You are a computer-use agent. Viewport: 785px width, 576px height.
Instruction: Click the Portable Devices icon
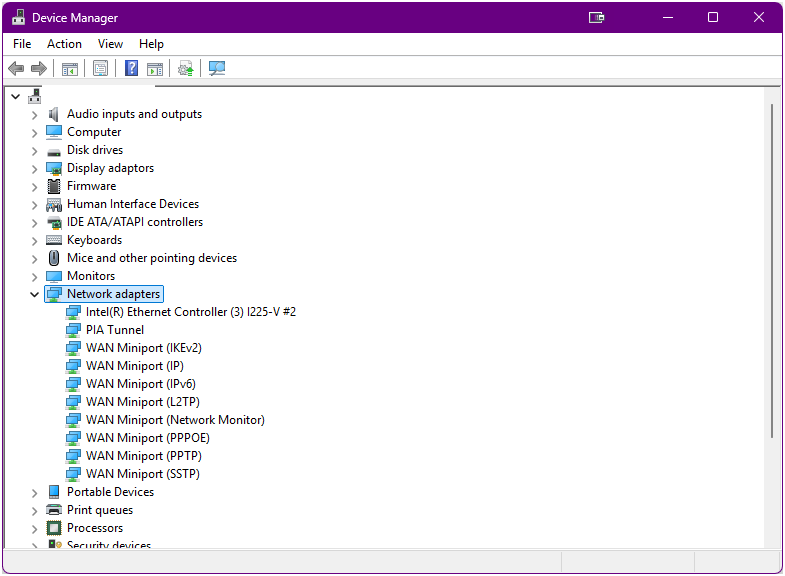tap(54, 492)
